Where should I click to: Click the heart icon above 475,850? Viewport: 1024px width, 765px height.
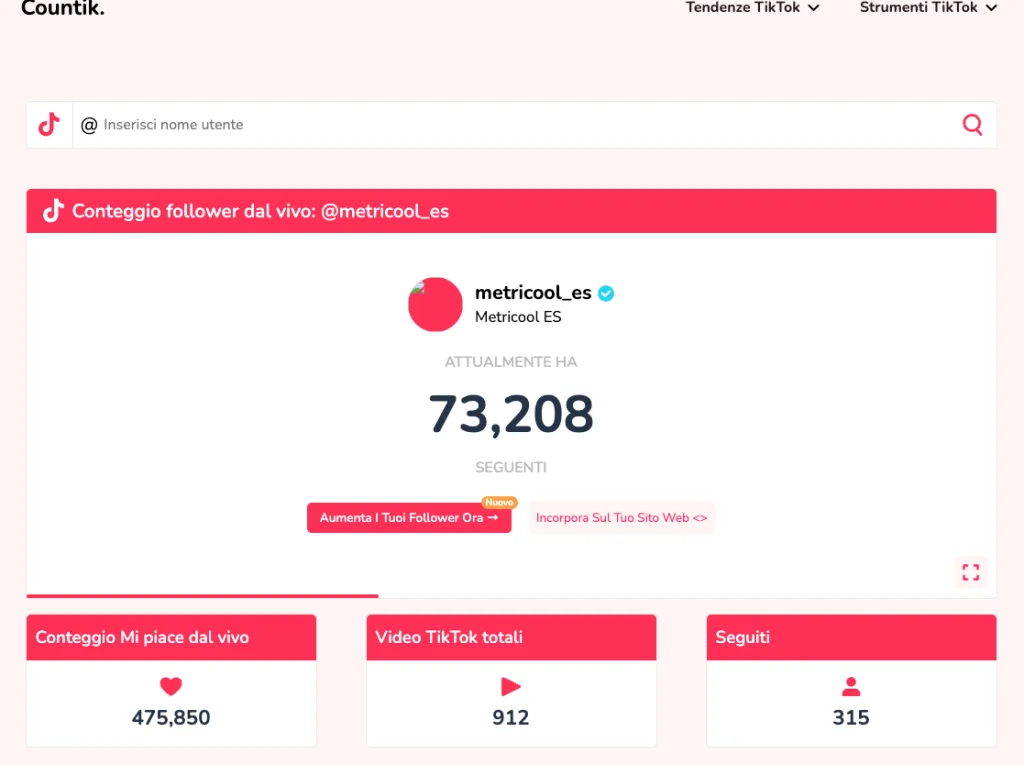click(171, 687)
